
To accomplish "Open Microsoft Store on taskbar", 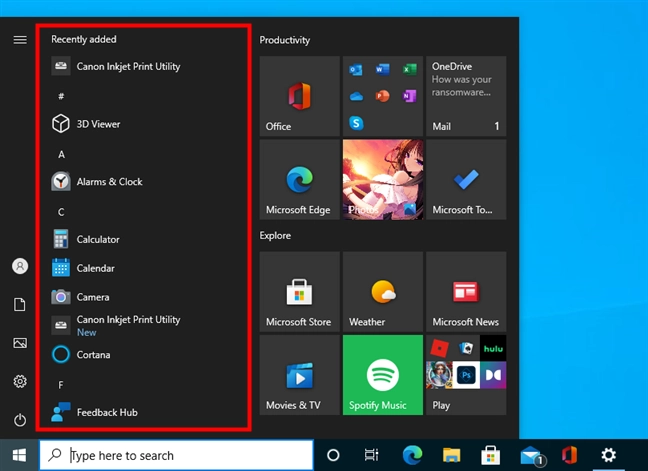I will coord(491,455).
